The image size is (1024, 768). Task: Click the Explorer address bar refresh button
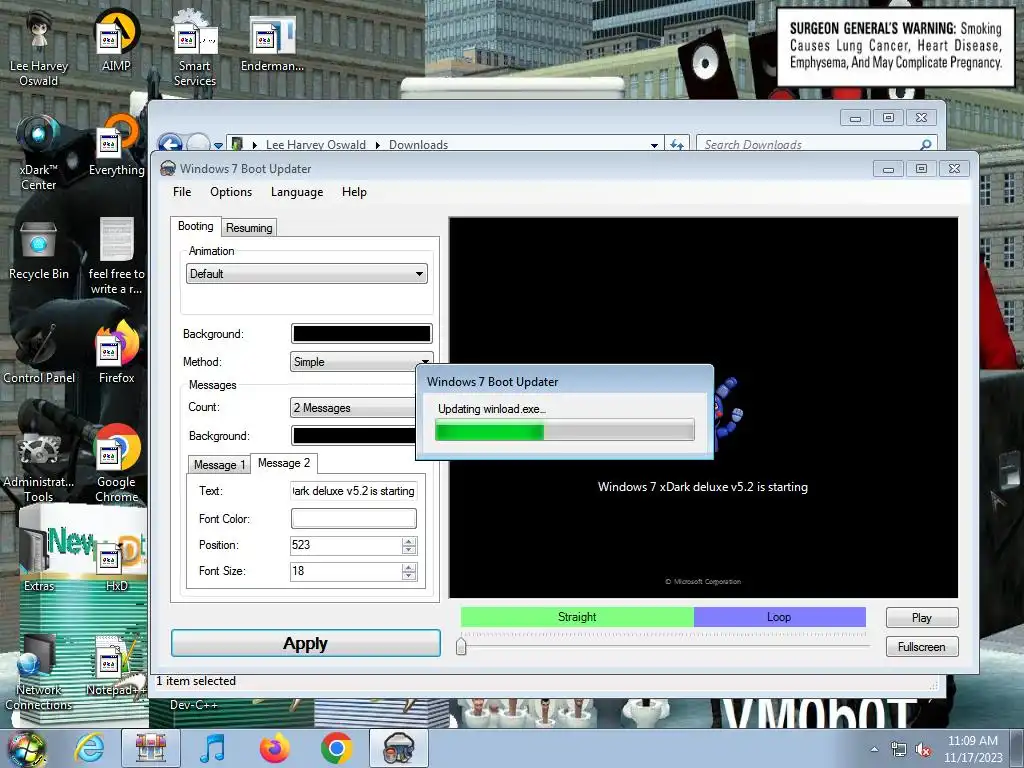pyautogui.click(x=677, y=144)
